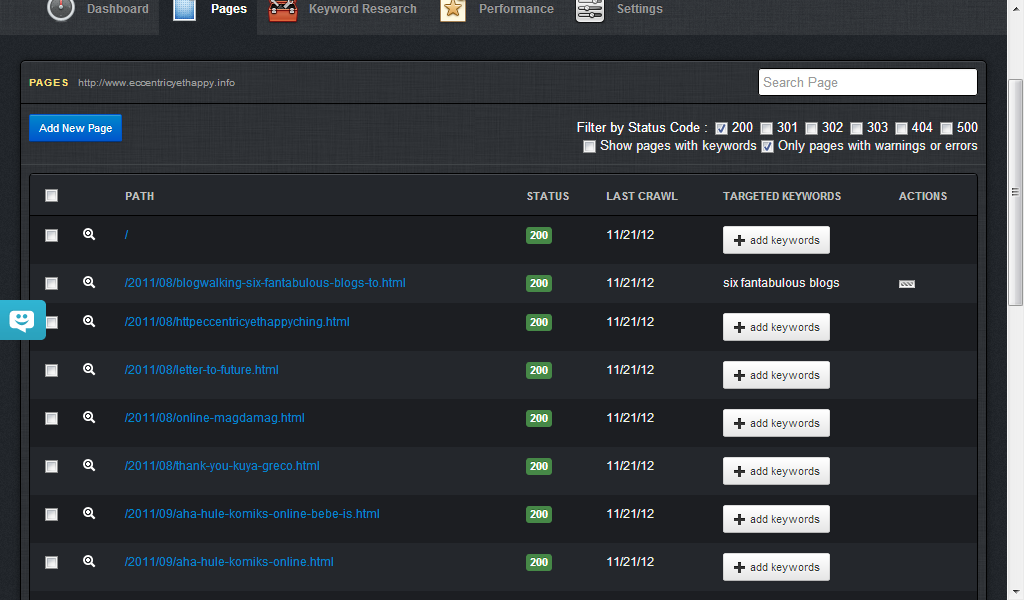Click magnifier for letter-to-future.html row
Viewport: 1024px width, 600px height.
89,370
